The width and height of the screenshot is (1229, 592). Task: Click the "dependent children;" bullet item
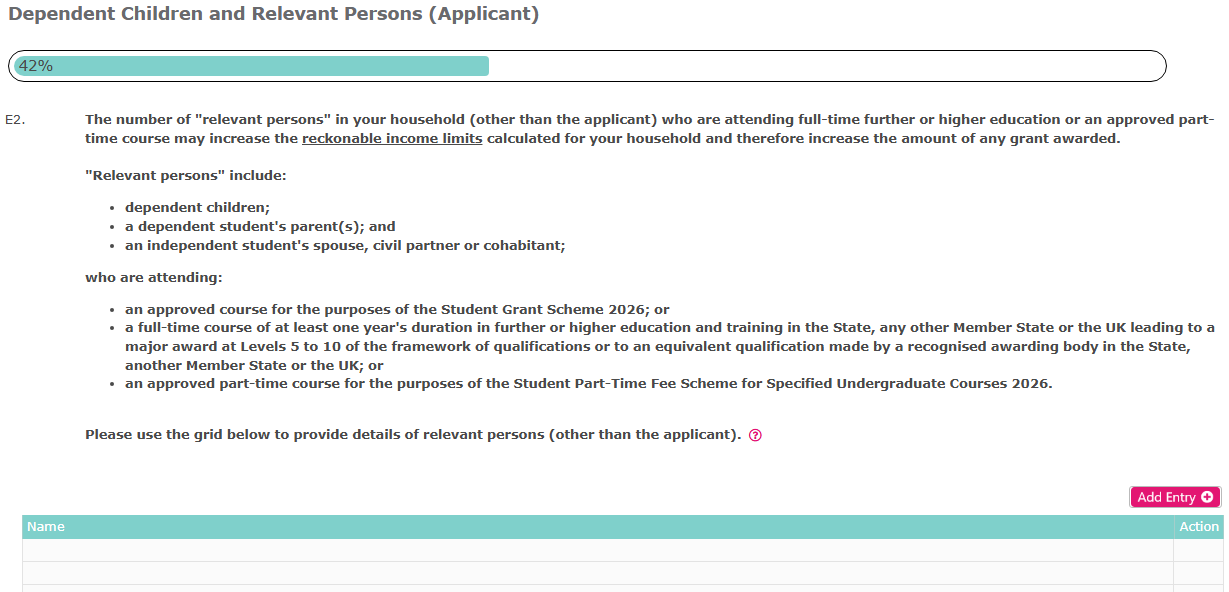(x=197, y=208)
